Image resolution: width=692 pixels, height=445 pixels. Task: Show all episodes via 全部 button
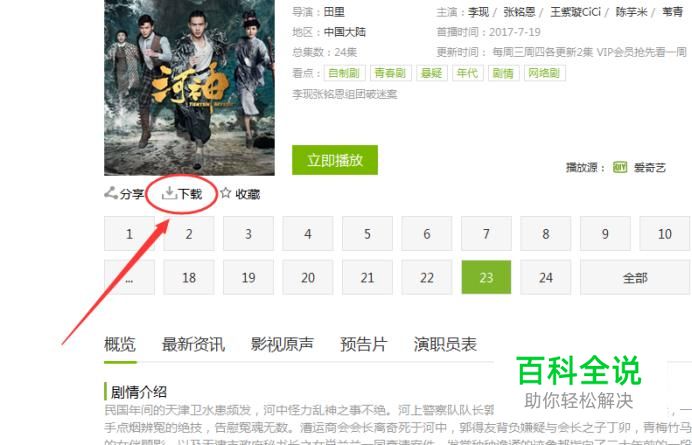click(x=636, y=277)
